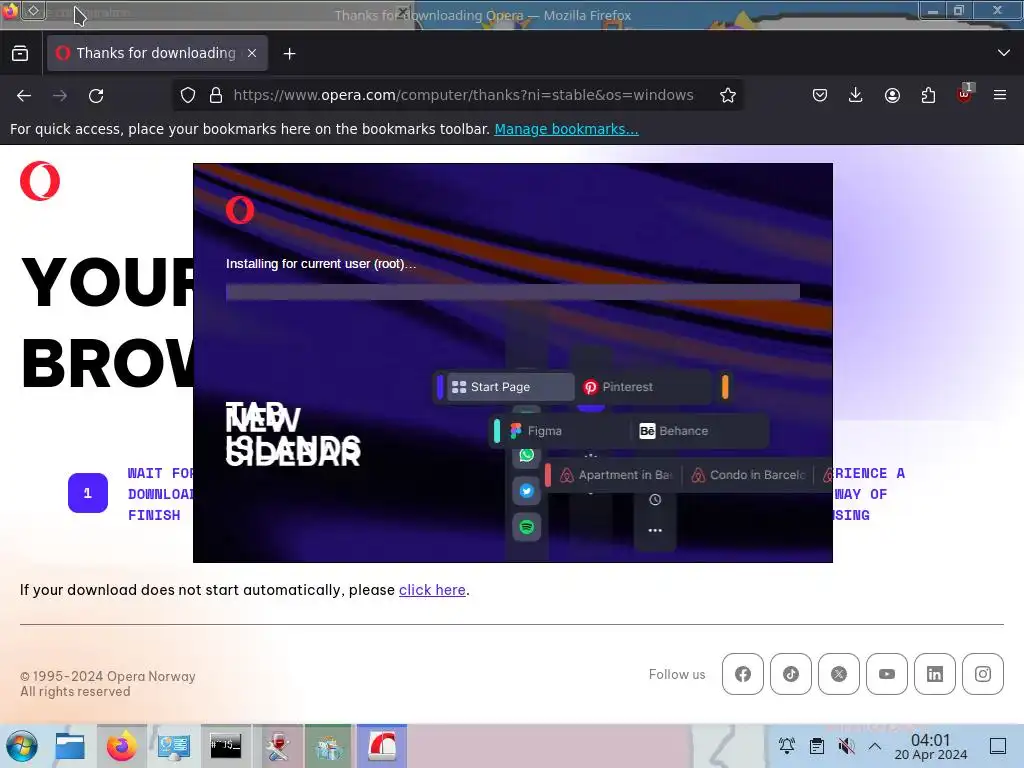This screenshot has height=768, width=1024.
Task: Open Opera's LinkedIn page icon
Action: (x=935, y=674)
